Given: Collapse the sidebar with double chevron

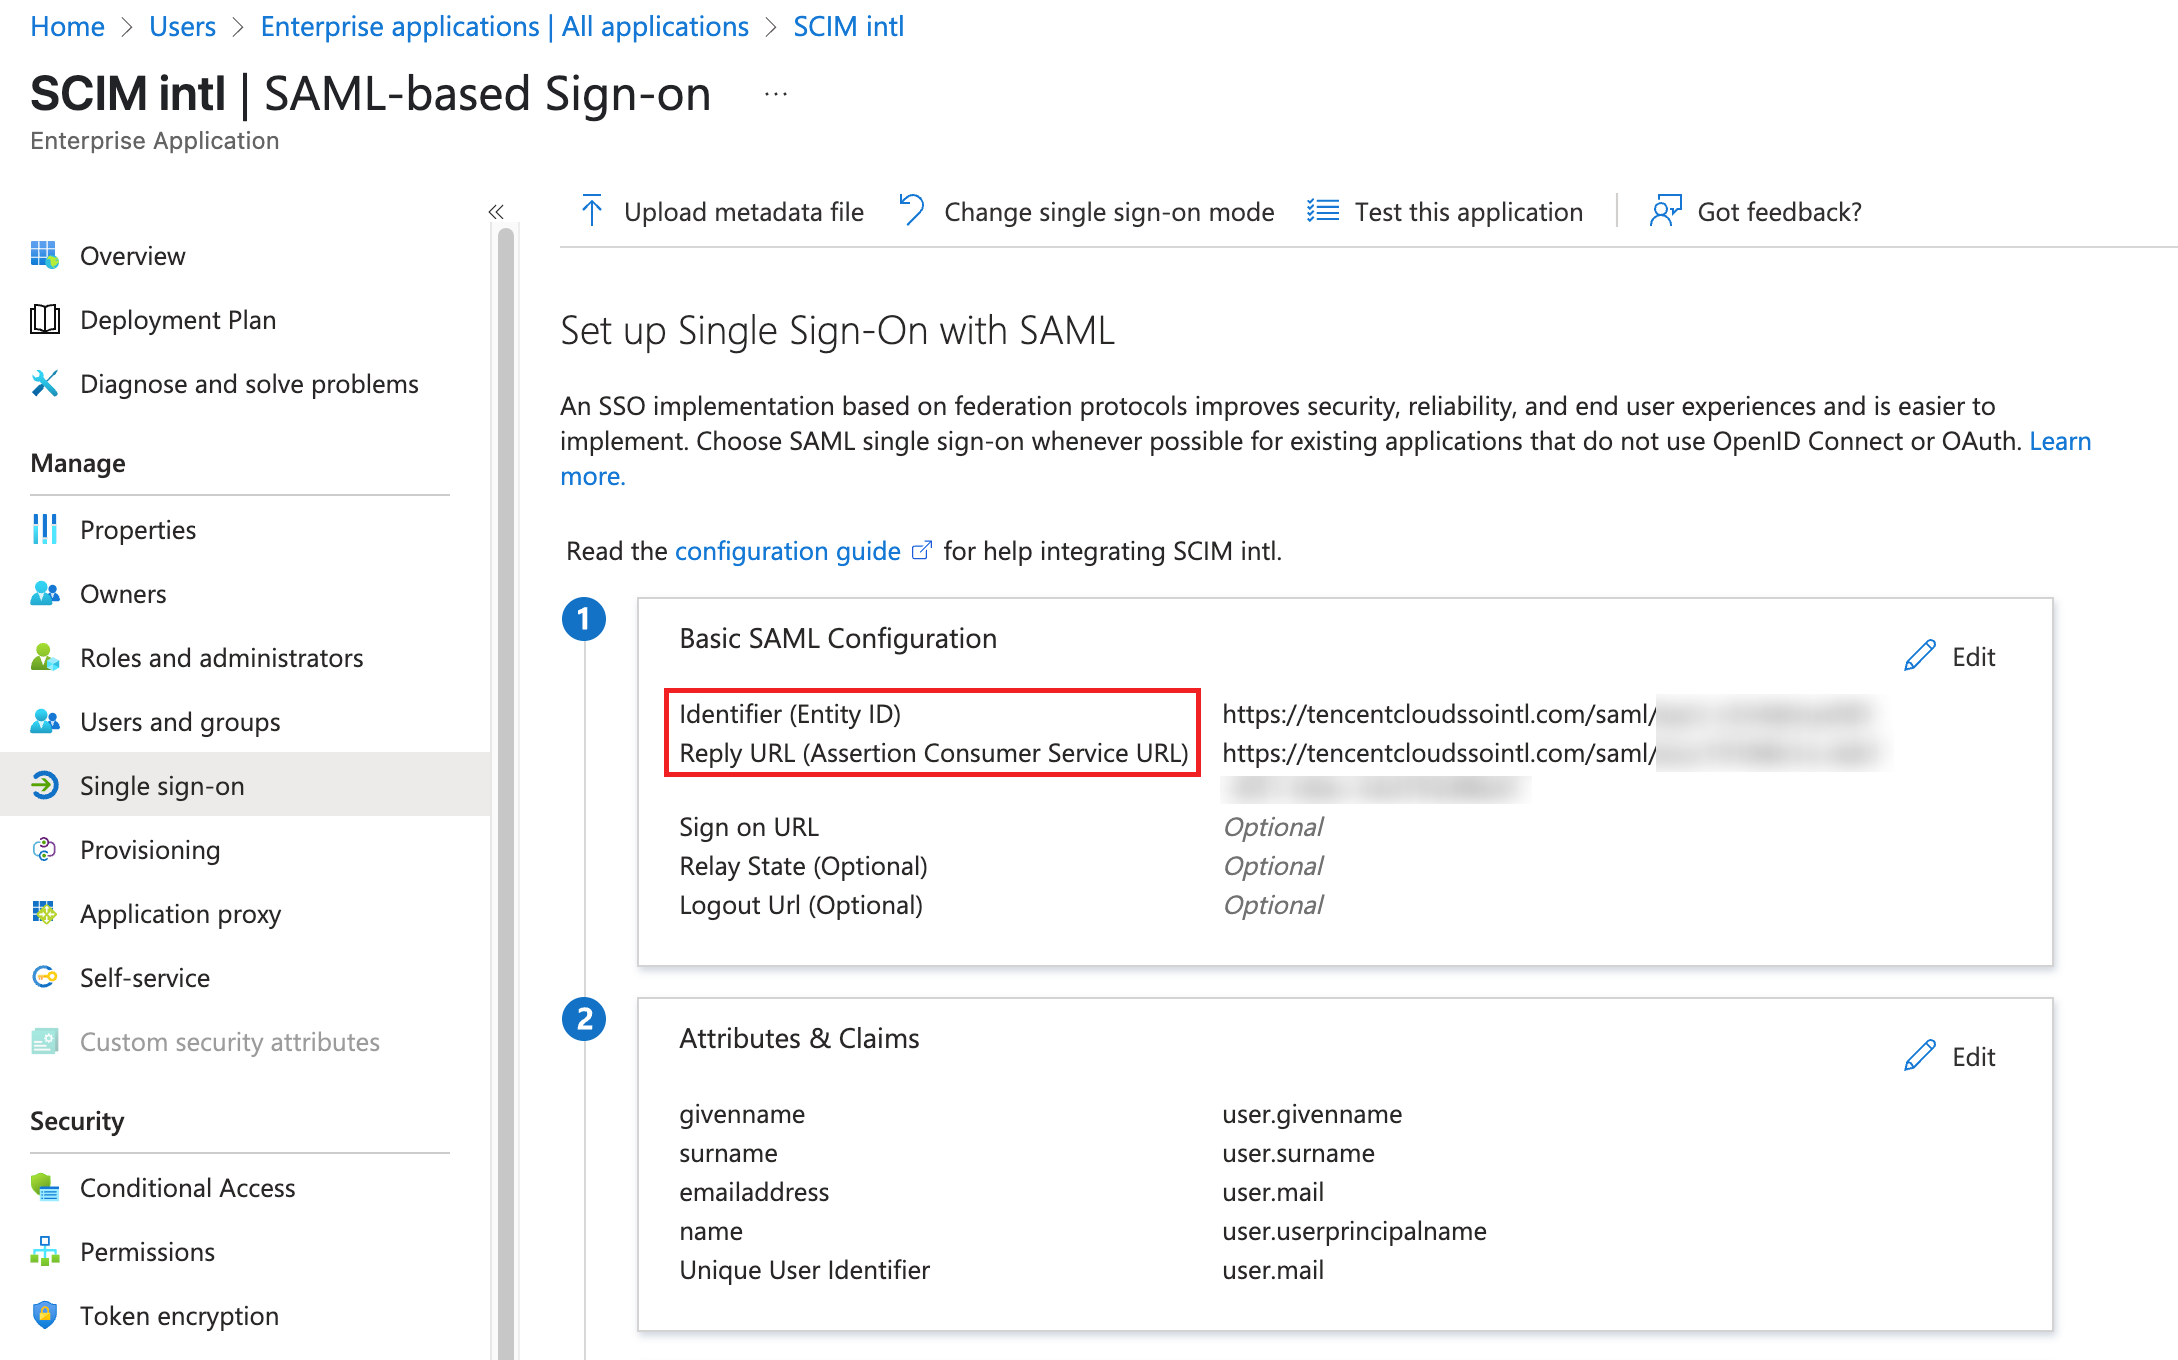Looking at the screenshot, I should [496, 211].
